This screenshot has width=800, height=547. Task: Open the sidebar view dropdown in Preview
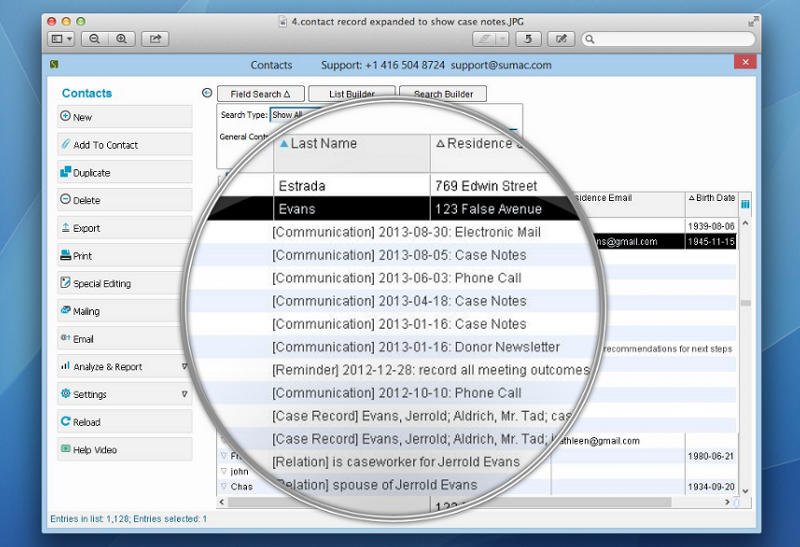(61, 39)
